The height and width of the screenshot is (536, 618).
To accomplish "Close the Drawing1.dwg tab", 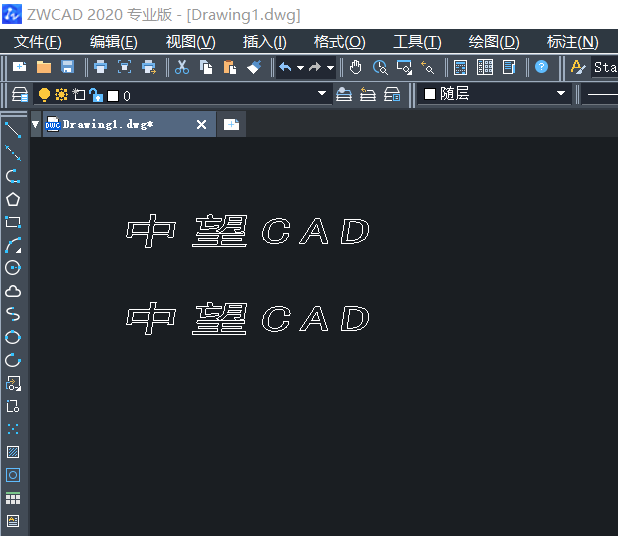I will pyautogui.click(x=201, y=125).
